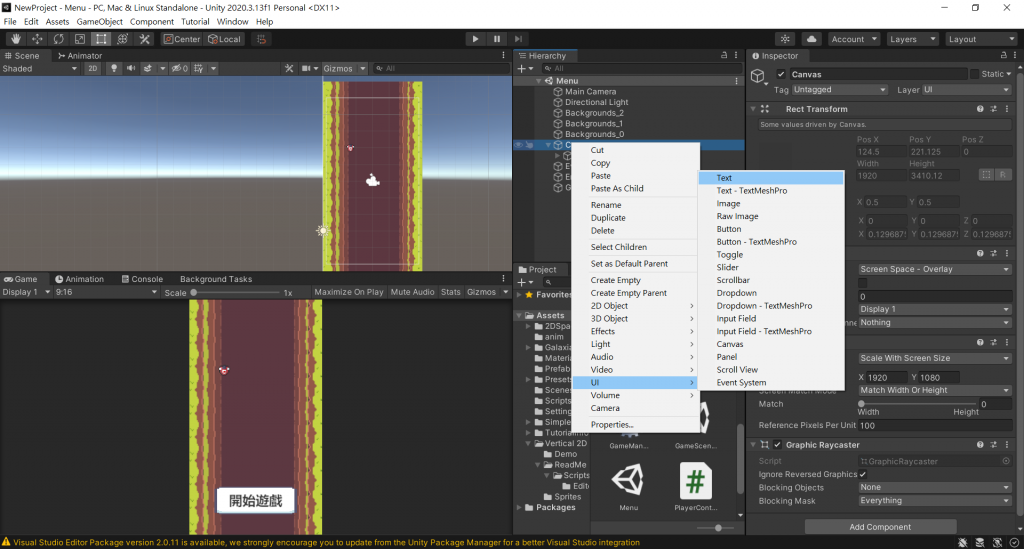Select Main Camera in Hierarchy
This screenshot has height=549, width=1024.
[590, 92]
